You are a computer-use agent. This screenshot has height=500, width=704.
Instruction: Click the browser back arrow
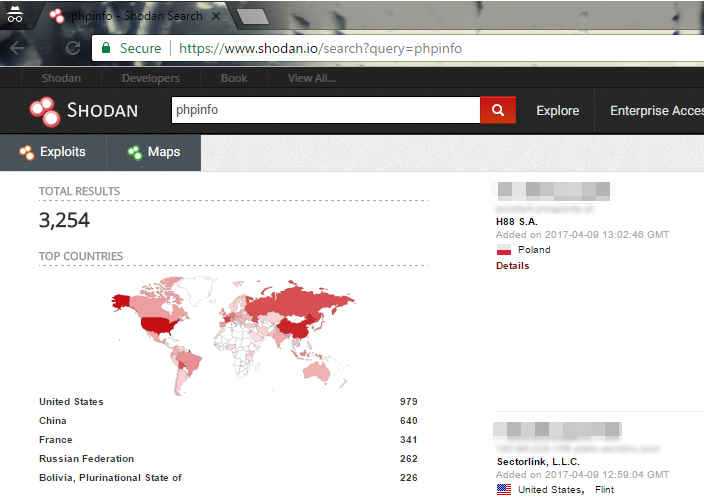point(17,48)
